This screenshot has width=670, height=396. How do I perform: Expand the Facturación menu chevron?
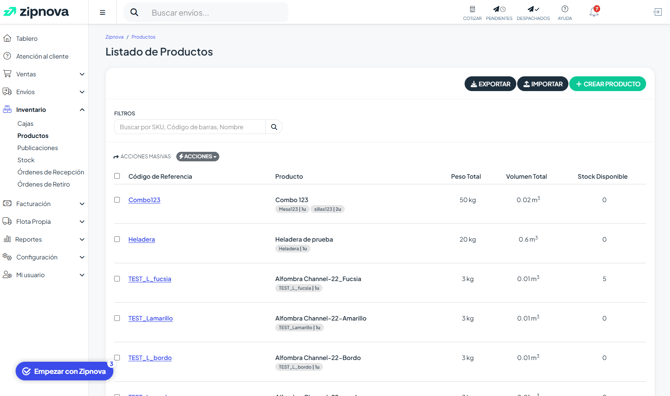click(82, 204)
